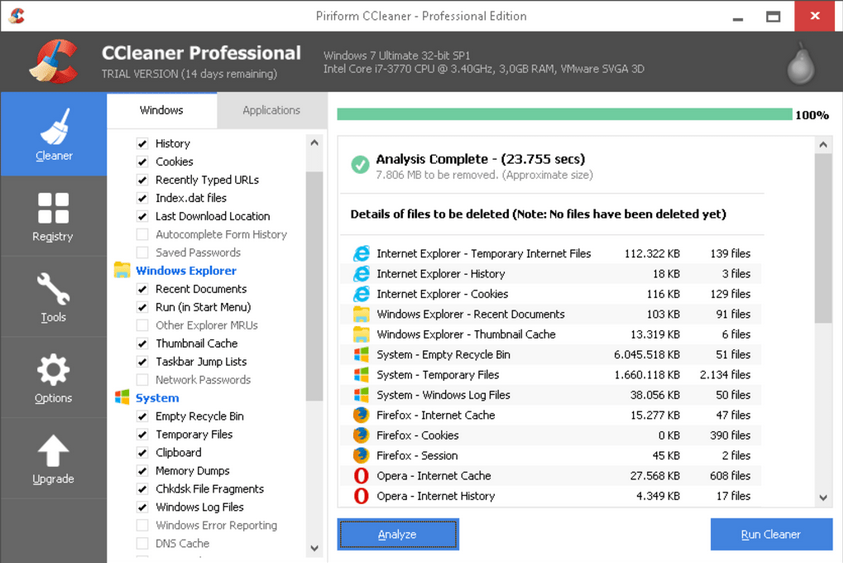
Task: Uncheck Empty Recycle Bin checkbox
Action: click(x=142, y=416)
